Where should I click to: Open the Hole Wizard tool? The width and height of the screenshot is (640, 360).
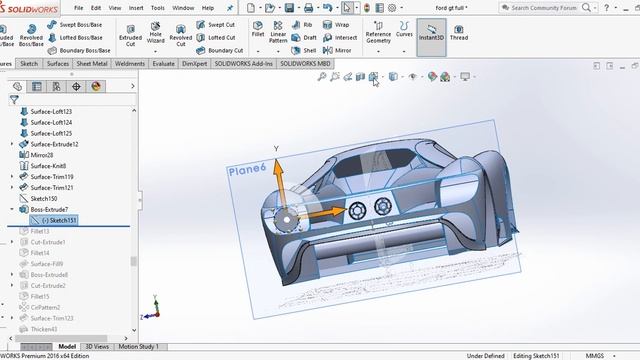click(x=156, y=33)
